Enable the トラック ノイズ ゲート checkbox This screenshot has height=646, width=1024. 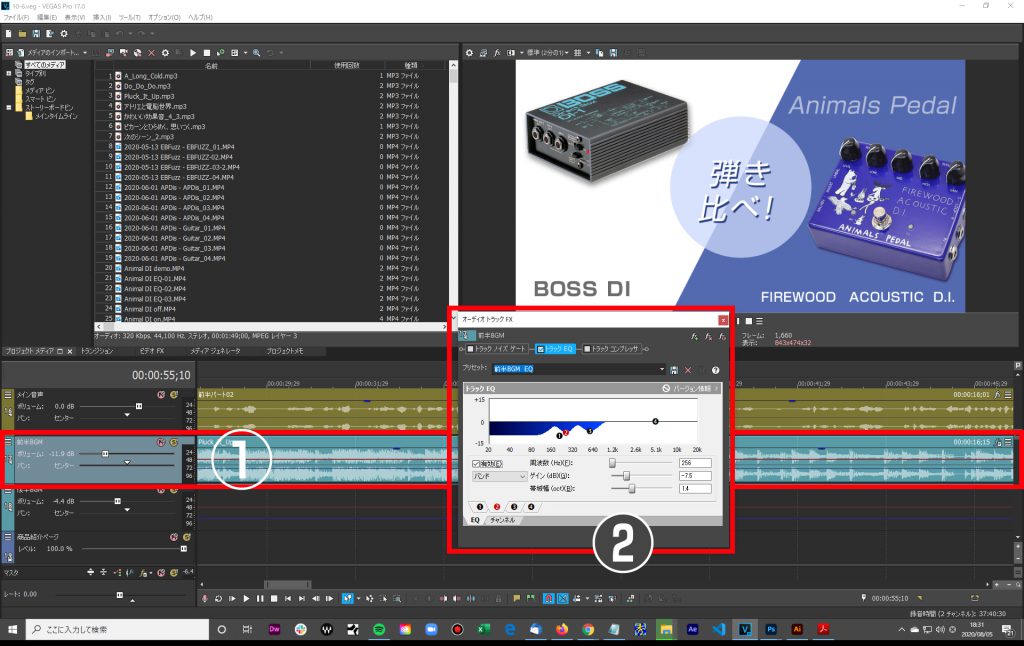click(x=470, y=349)
